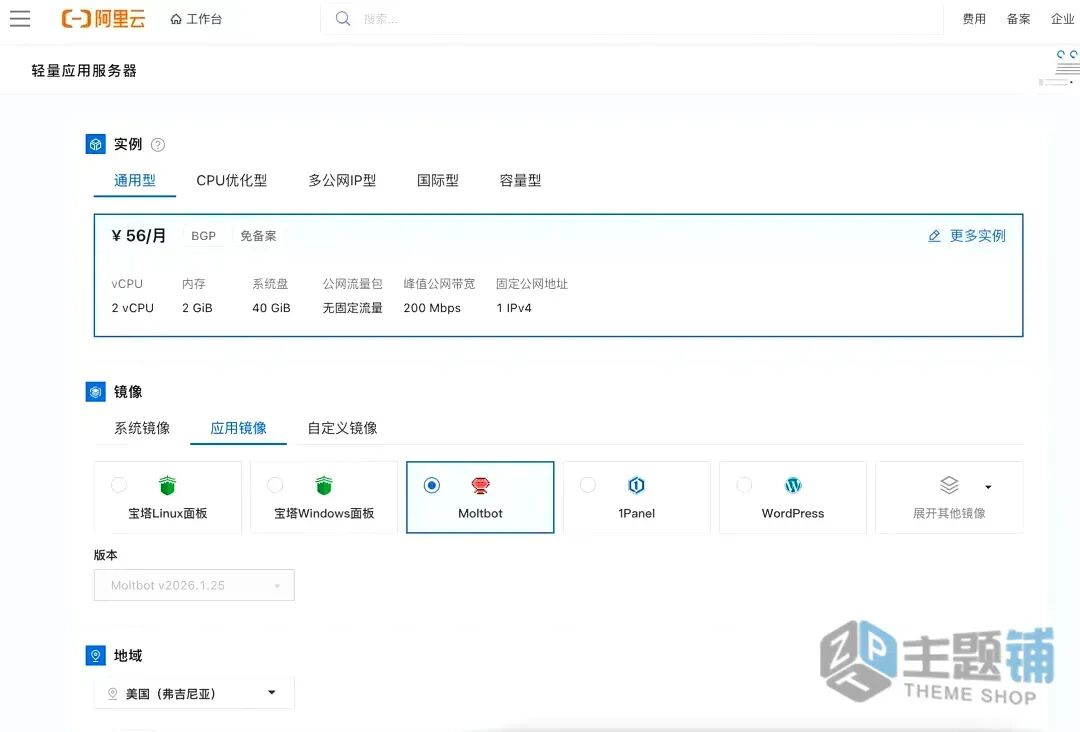Open the Moltbot v2026.1.25 version dropdown

tap(194, 585)
